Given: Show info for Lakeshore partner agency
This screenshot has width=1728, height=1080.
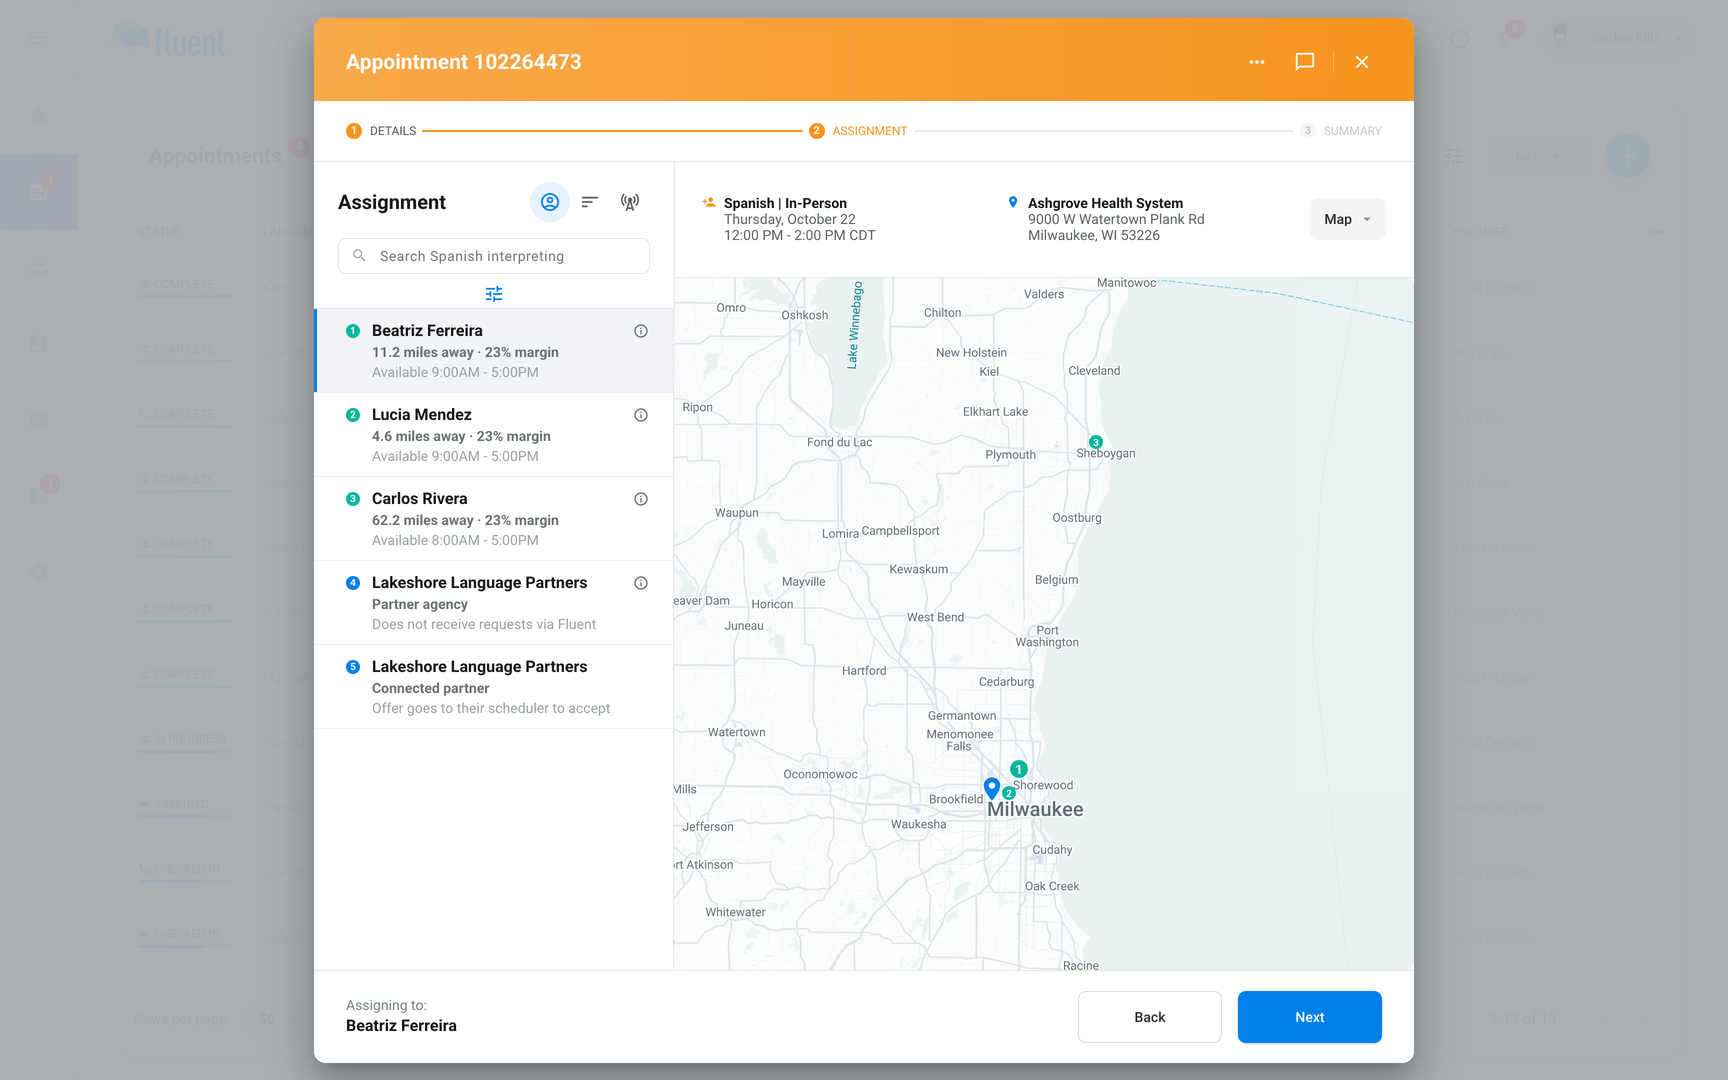Looking at the screenshot, I should coord(641,583).
